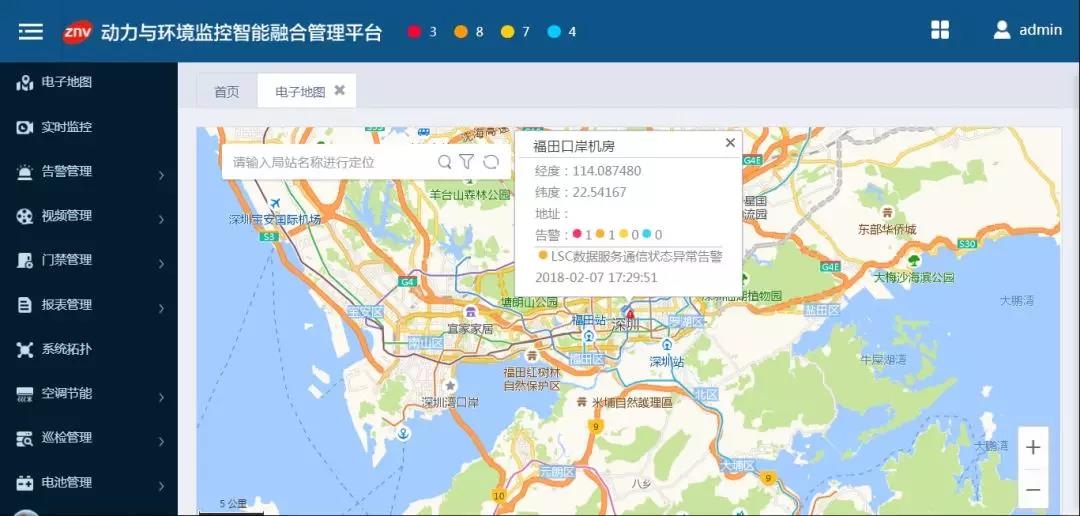The height and width of the screenshot is (516, 1080).
Task: Expand the 告警管理 submenu arrow
Action: tap(161, 175)
